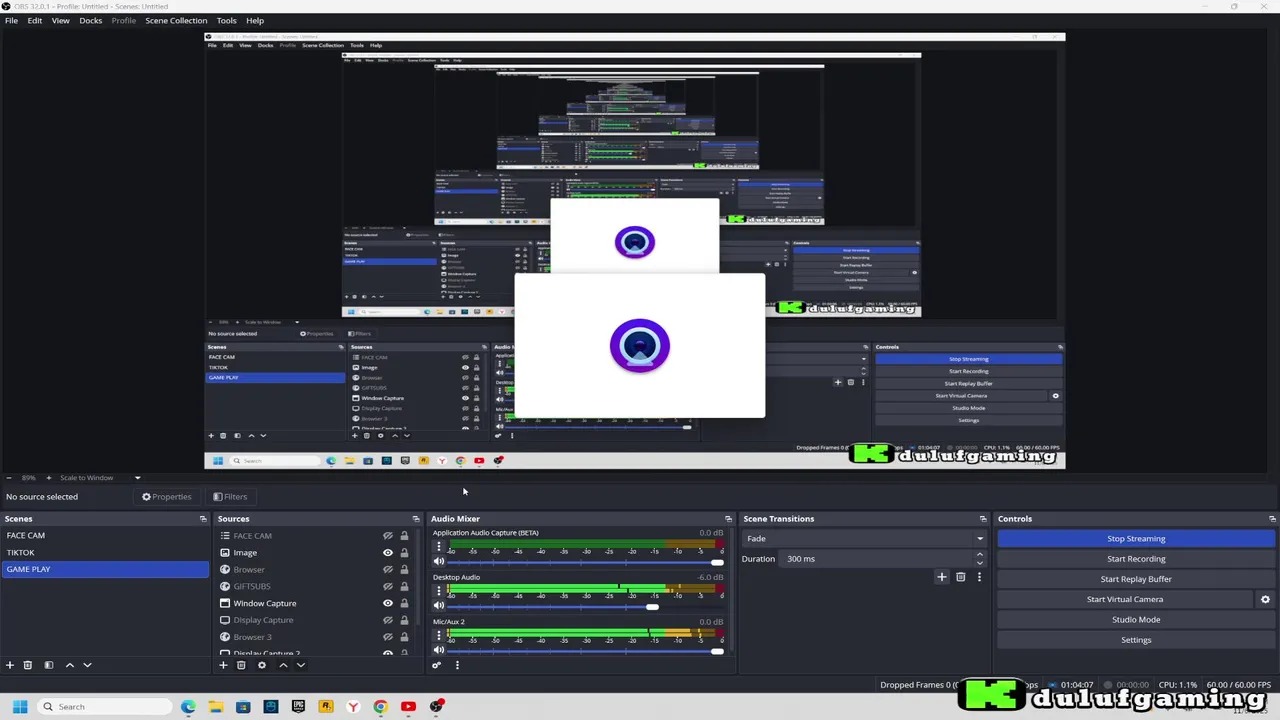The image size is (1280, 720).
Task: Open Audio Mixer toolbar three-dot menu
Action: [x=457, y=665]
